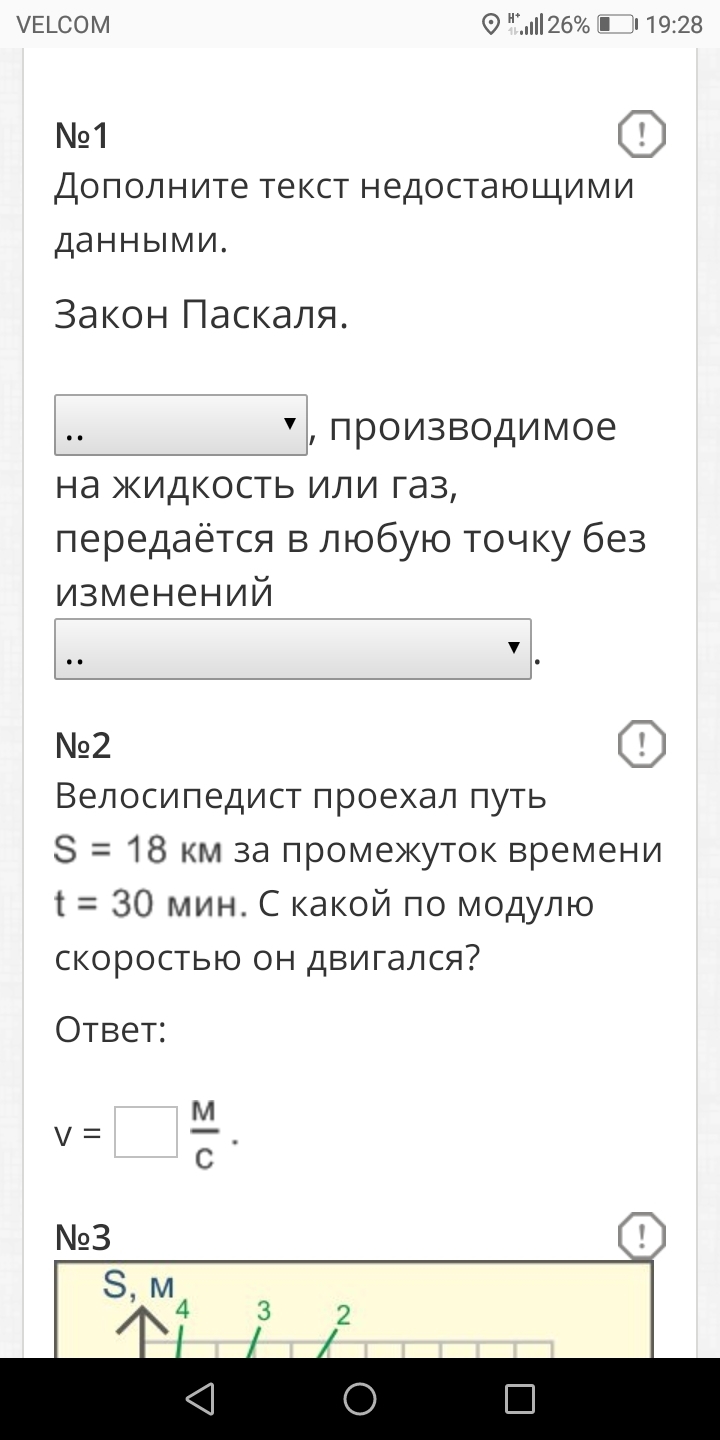The width and height of the screenshot is (720, 1440).
Task: Tap the battery icon in the status bar
Action: pos(617,25)
